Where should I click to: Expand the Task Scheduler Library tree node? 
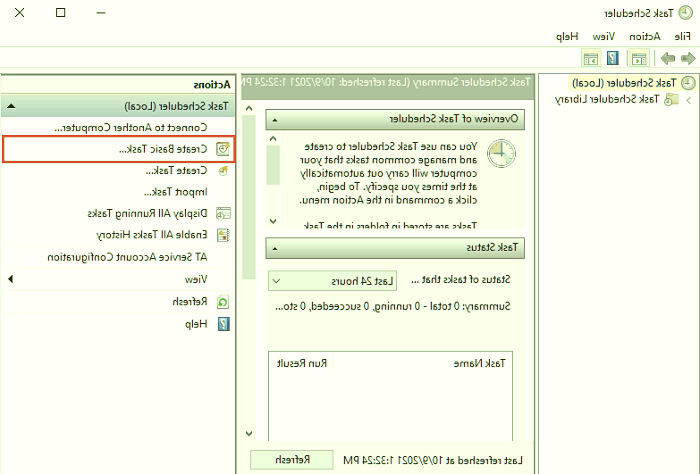(x=689, y=100)
